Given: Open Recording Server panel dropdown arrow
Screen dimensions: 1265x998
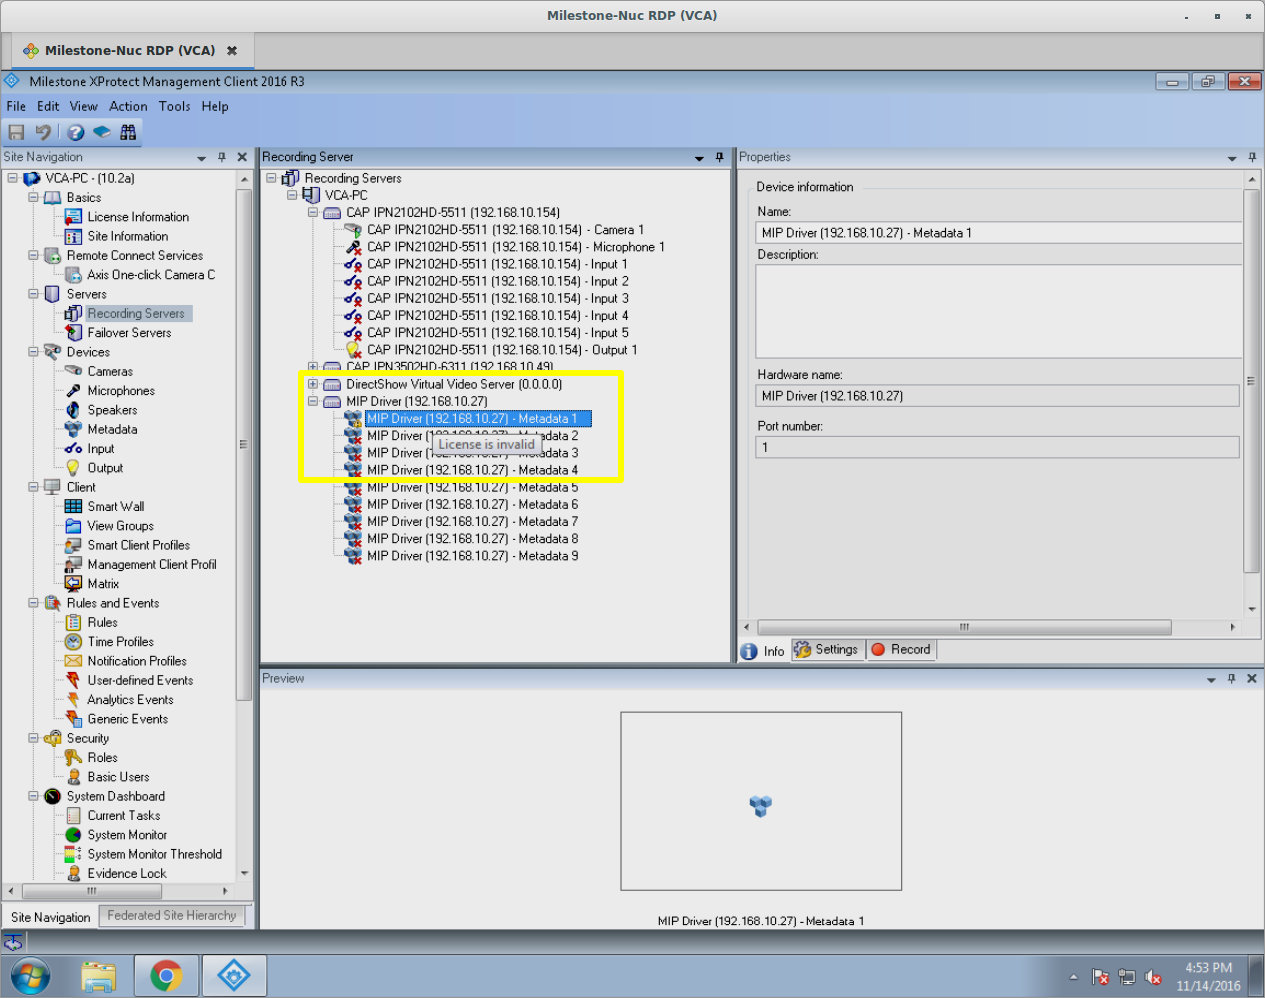Looking at the screenshot, I should tap(699, 158).
